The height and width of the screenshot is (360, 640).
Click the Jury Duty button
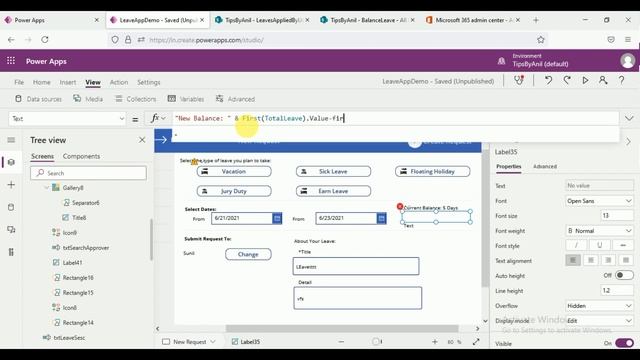point(234,191)
